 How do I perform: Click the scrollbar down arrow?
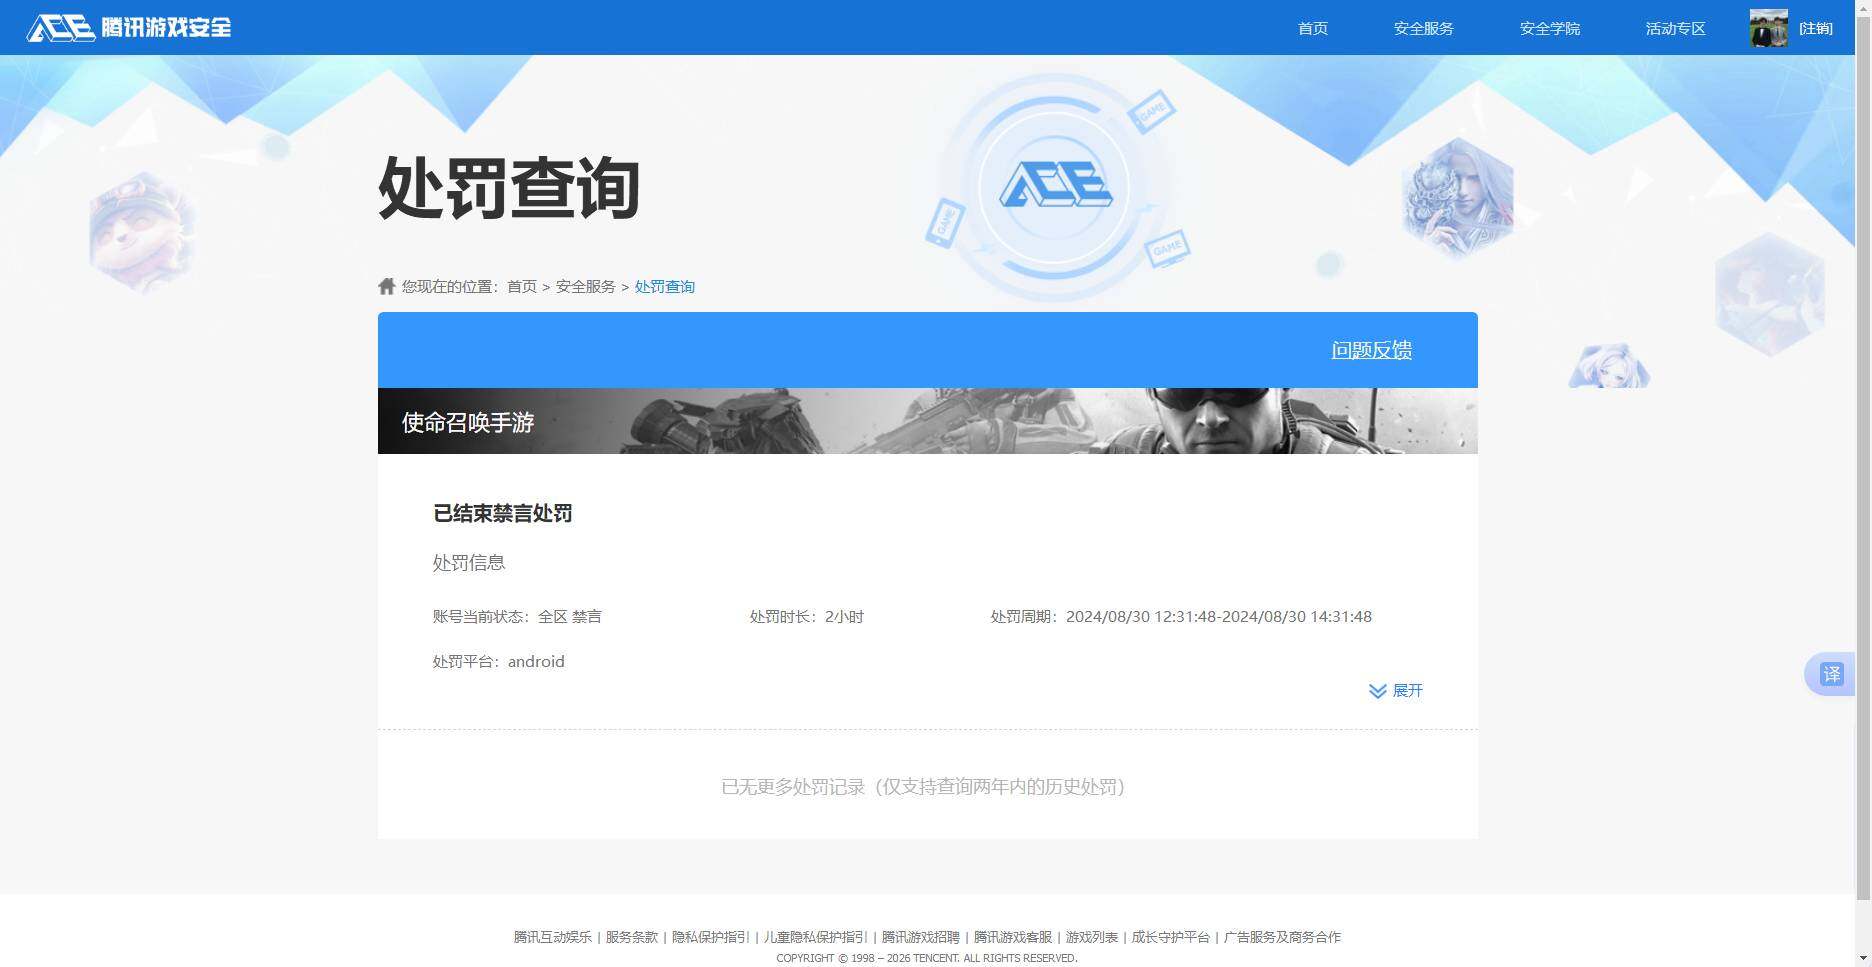pyautogui.click(x=1864, y=958)
